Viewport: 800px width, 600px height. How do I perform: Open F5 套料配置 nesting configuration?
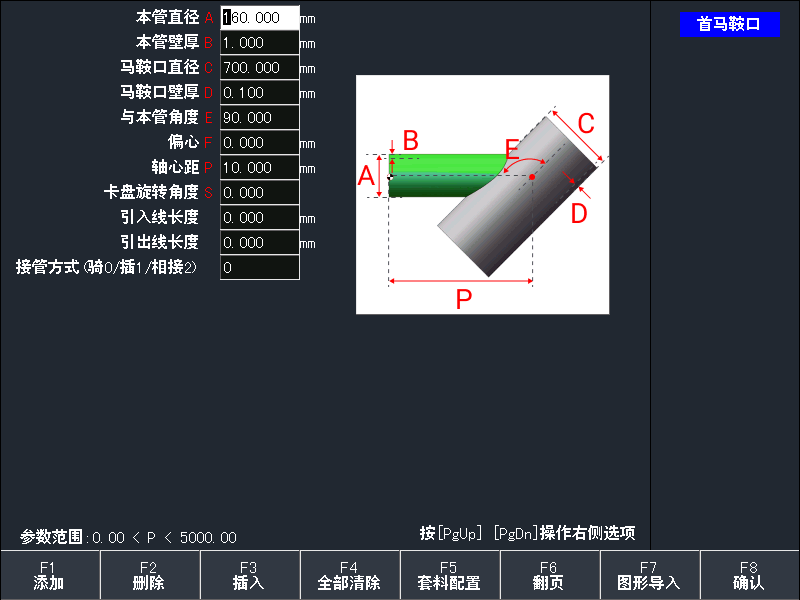coord(448,574)
